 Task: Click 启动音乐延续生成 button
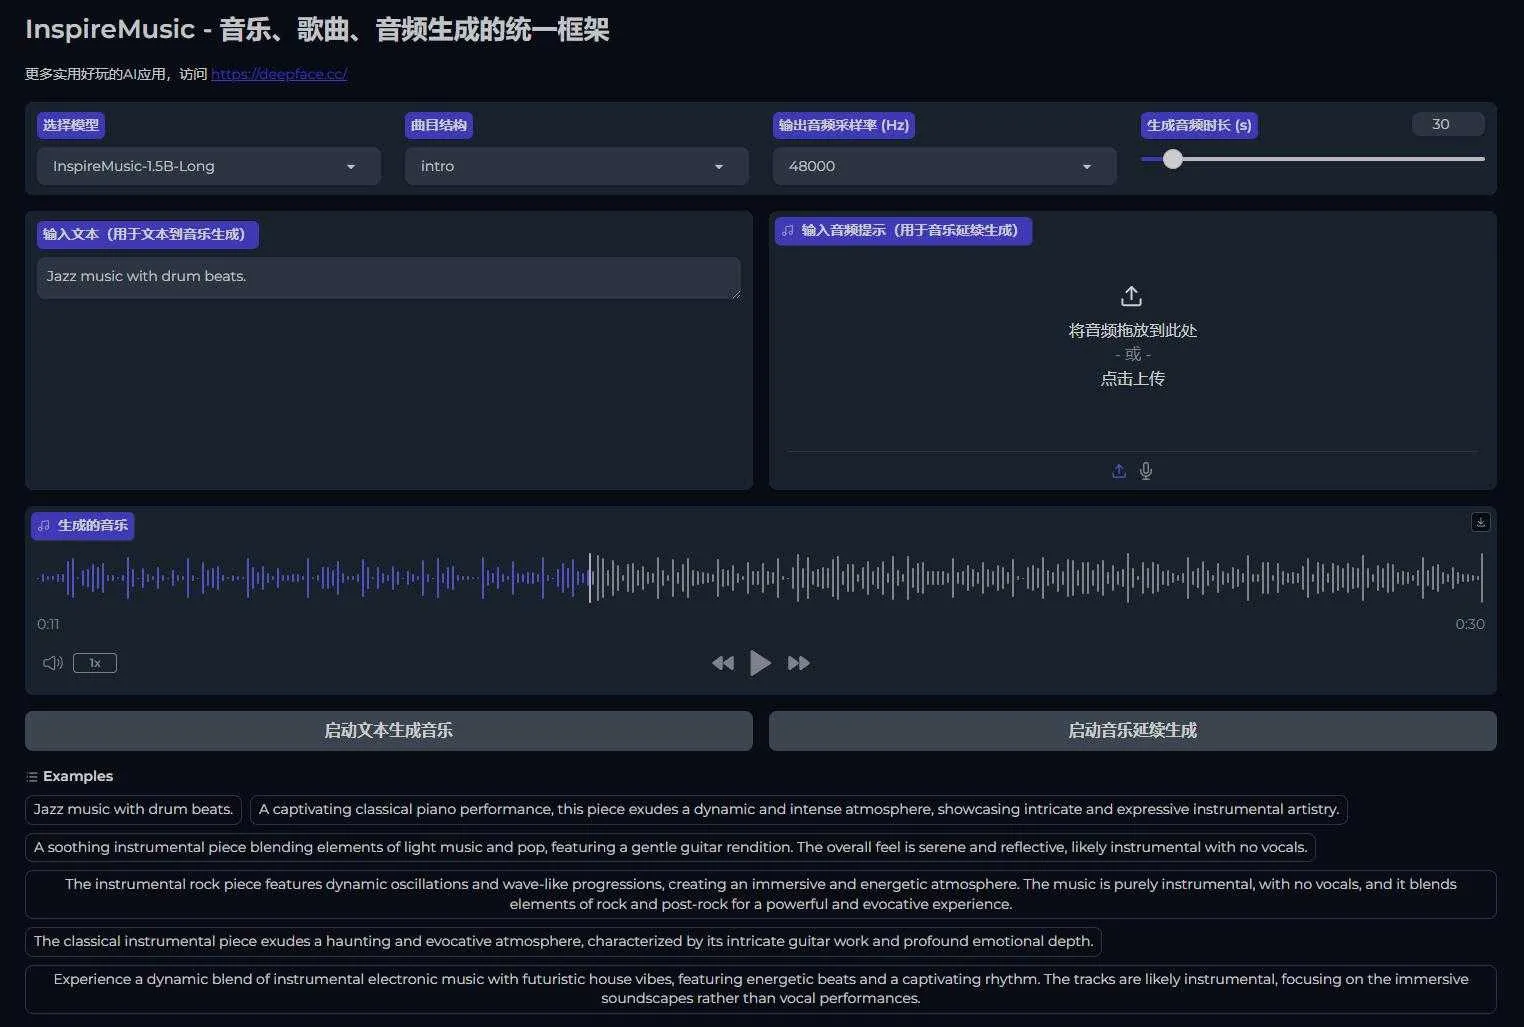(x=1133, y=731)
